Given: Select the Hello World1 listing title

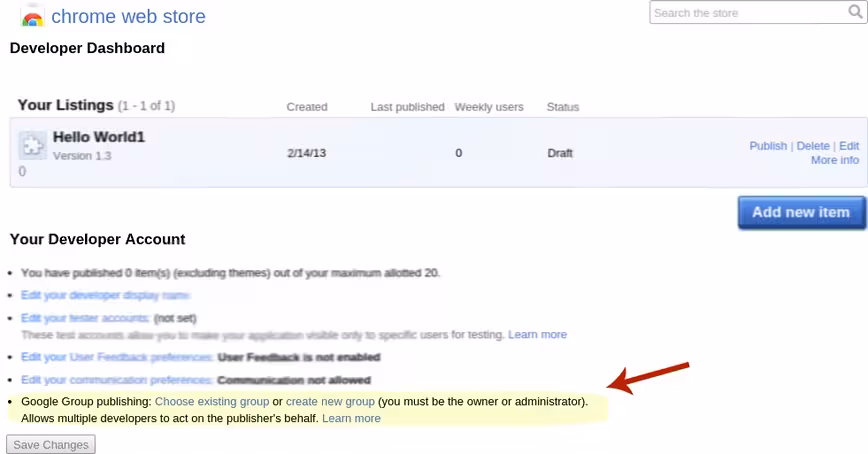Looking at the screenshot, I should click(99, 137).
